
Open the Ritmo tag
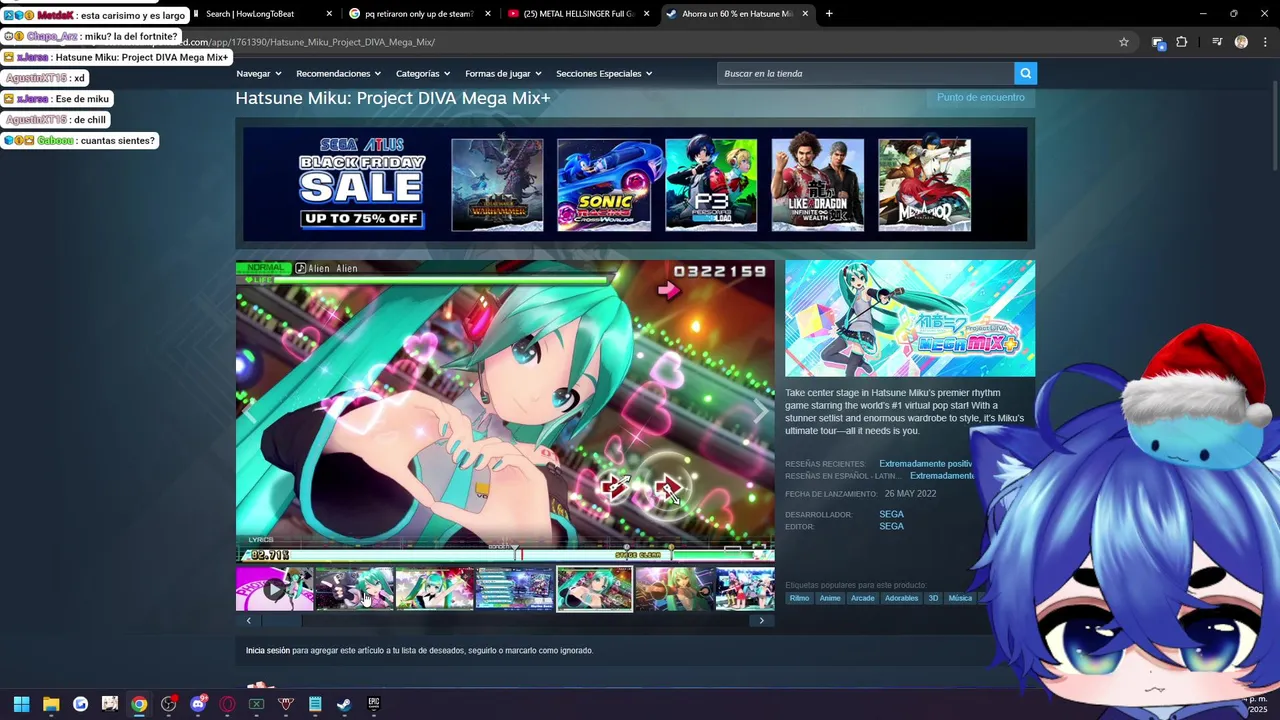coord(799,598)
